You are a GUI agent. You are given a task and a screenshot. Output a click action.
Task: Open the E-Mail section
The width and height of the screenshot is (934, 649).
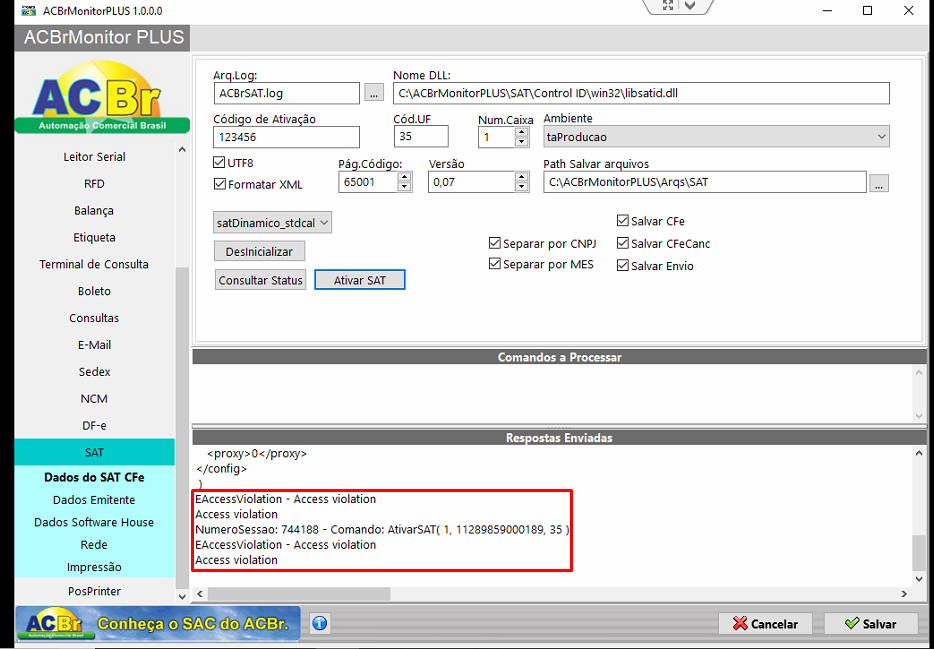click(x=94, y=344)
